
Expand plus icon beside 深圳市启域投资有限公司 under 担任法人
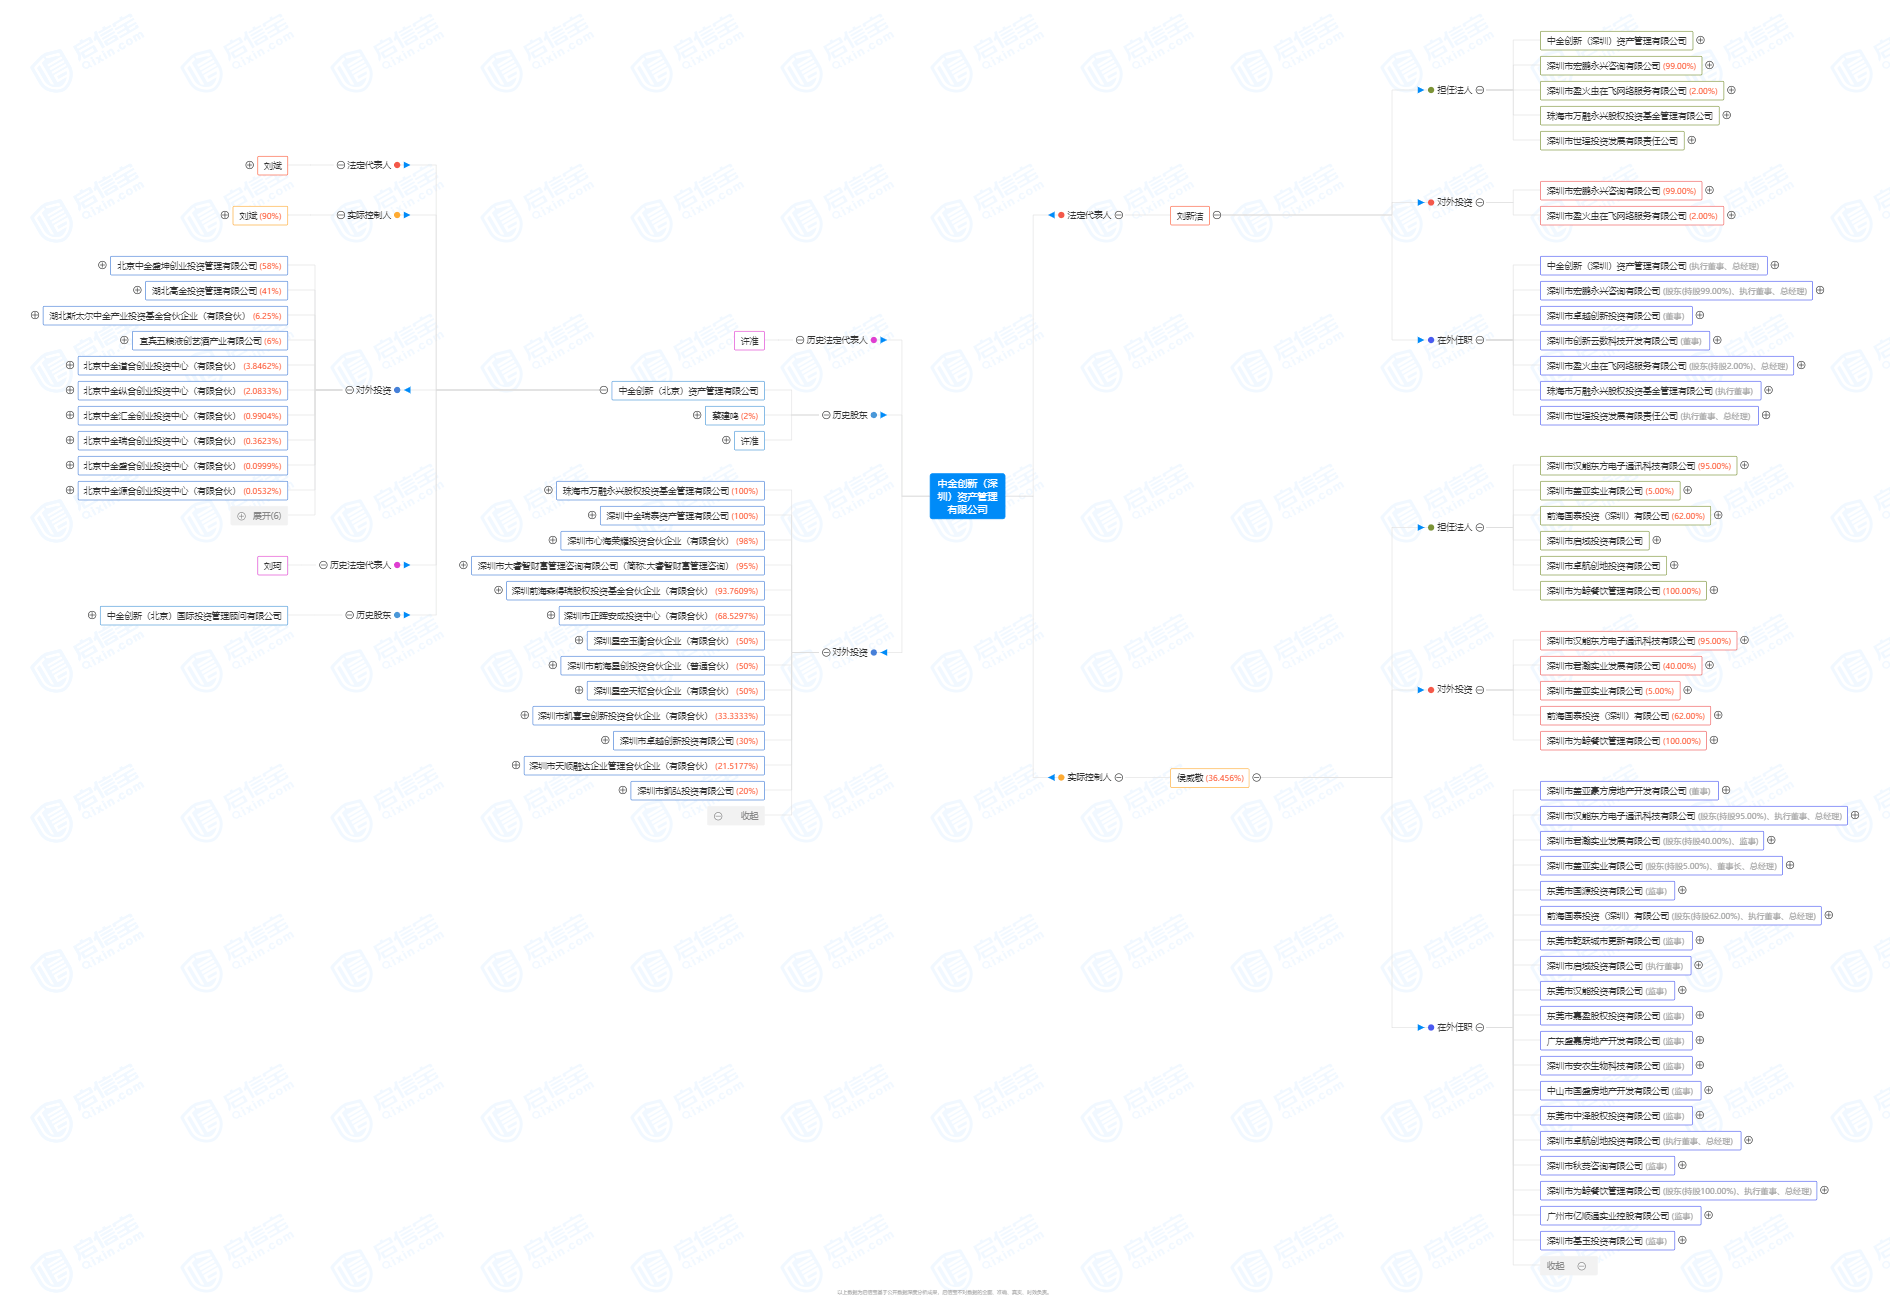(x=1657, y=540)
